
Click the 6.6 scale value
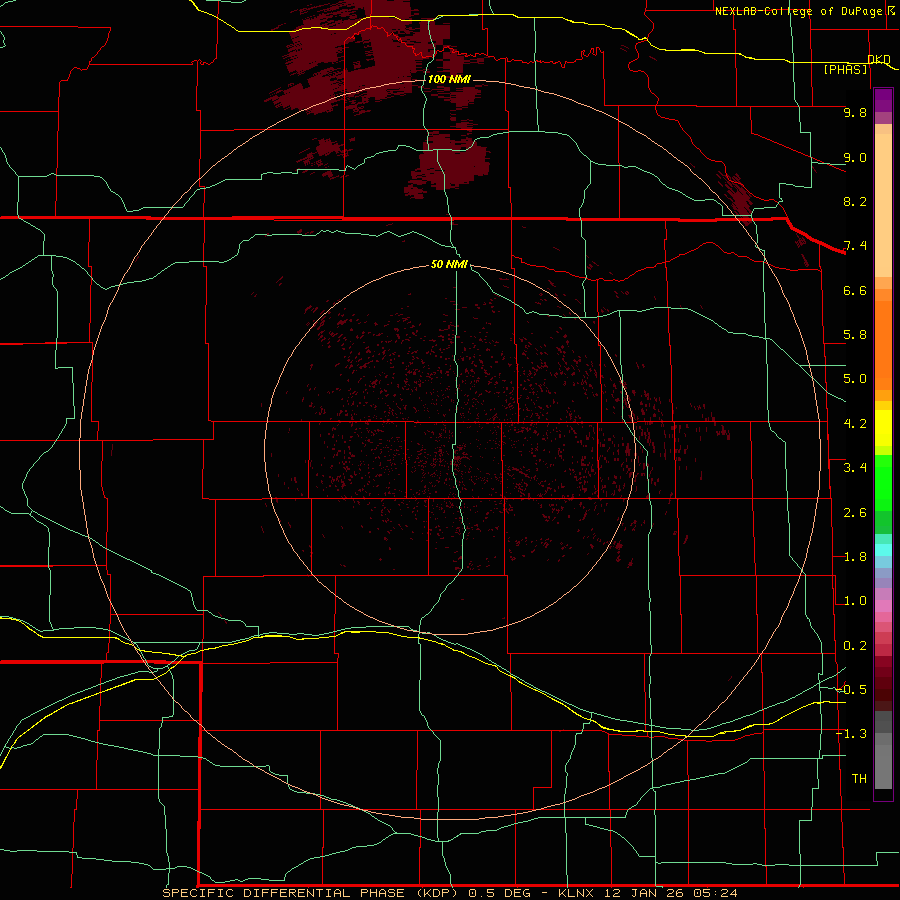click(x=855, y=290)
